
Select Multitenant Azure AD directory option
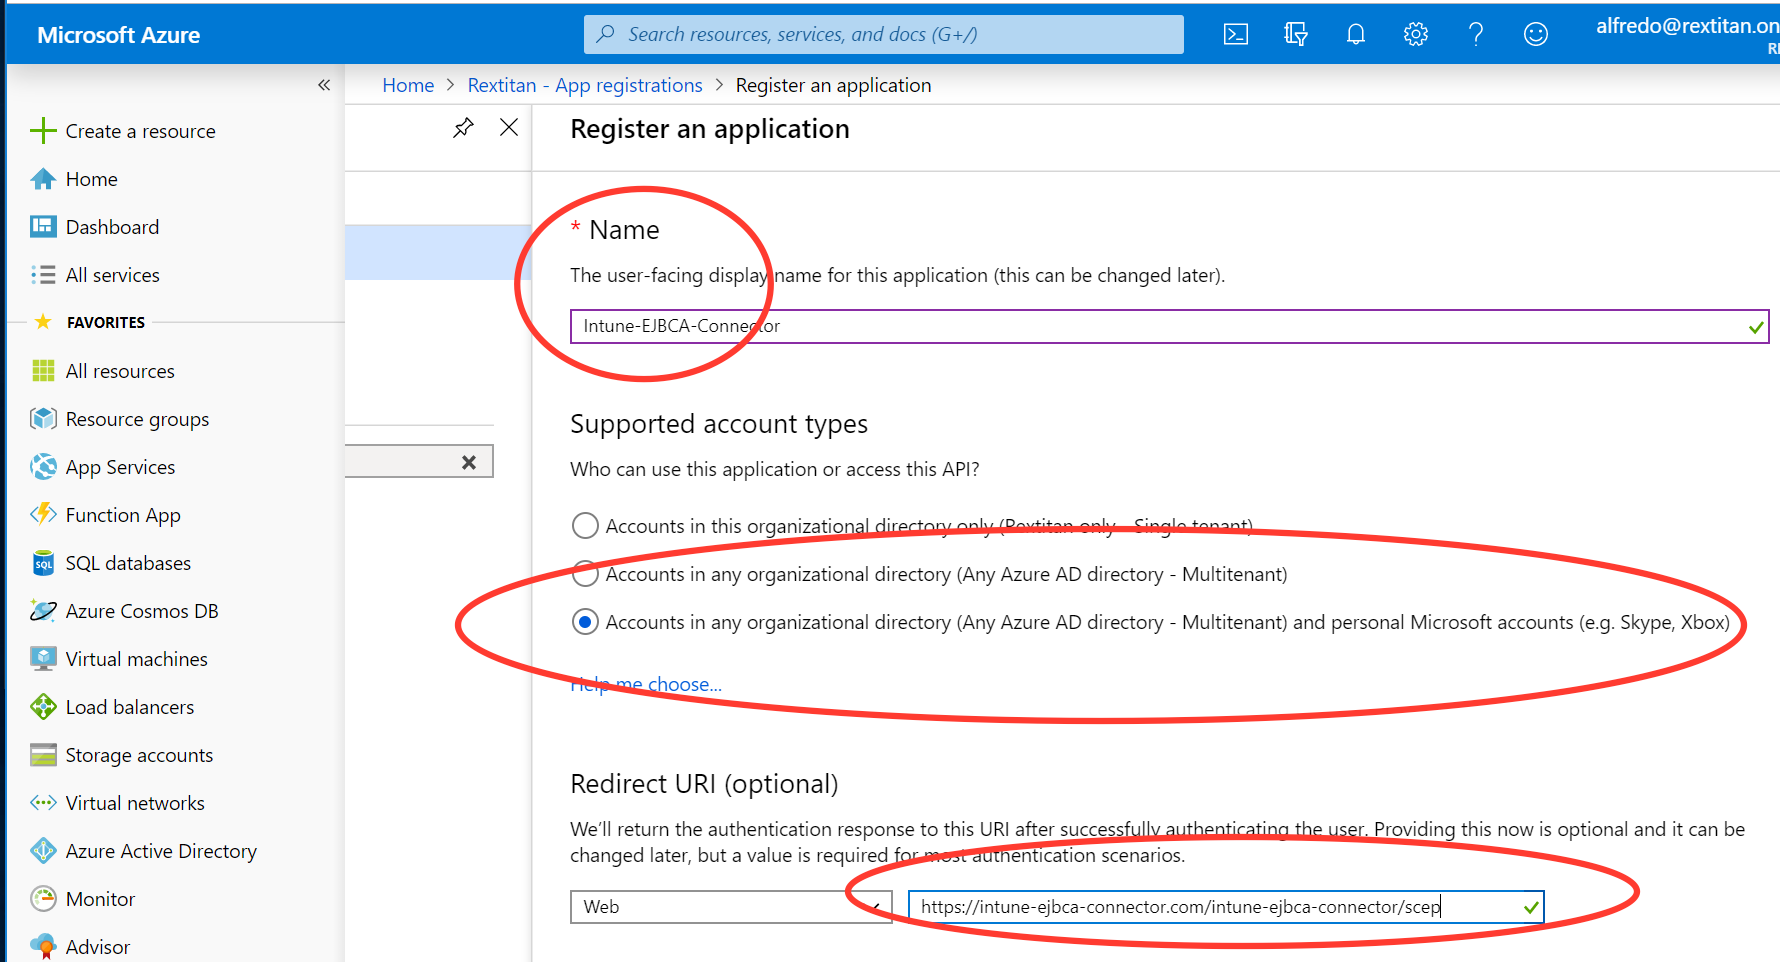click(x=585, y=574)
